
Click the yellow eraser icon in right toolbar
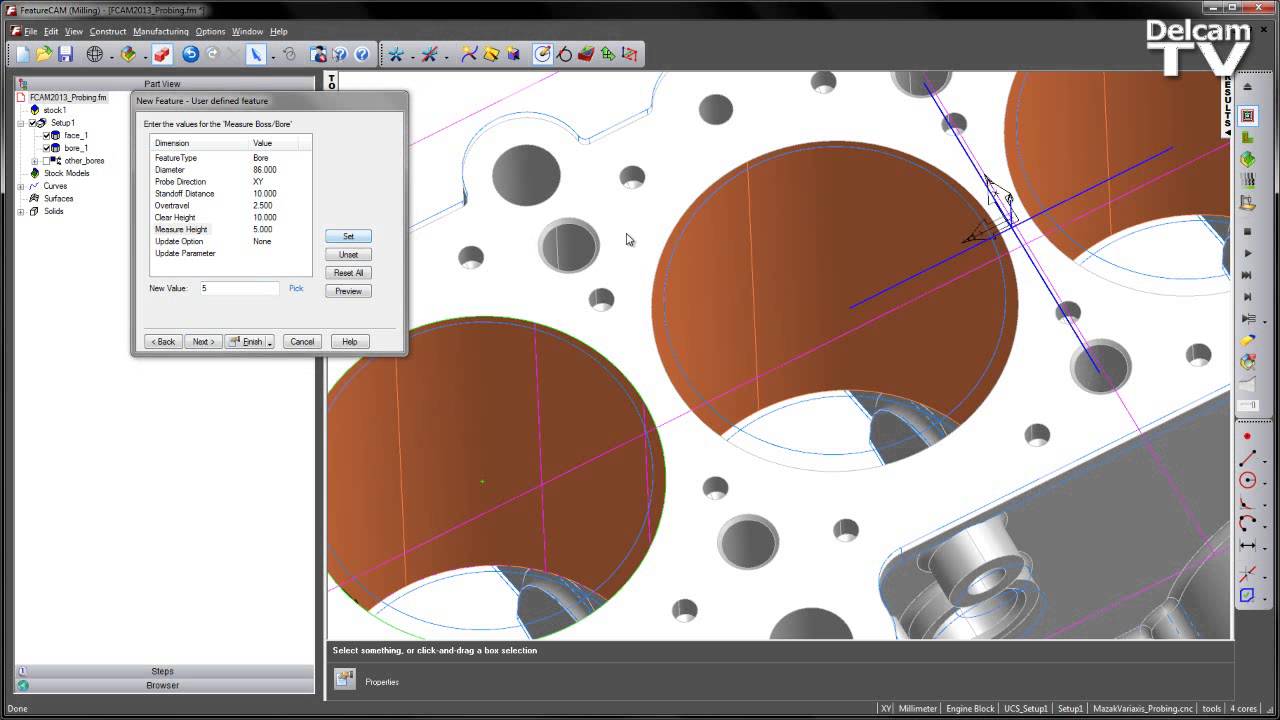click(1247, 341)
